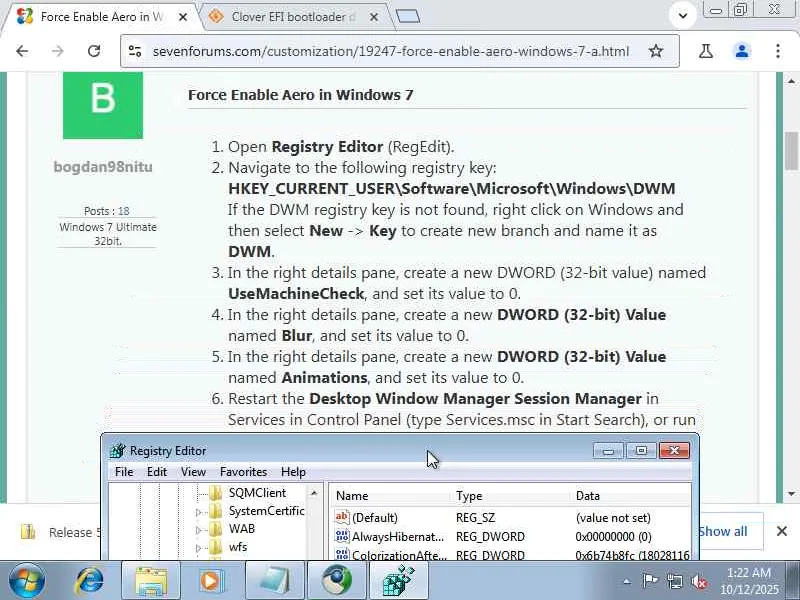The height and width of the screenshot is (600, 800).
Task: Close the downloads bar
Action: coord(782,532)
